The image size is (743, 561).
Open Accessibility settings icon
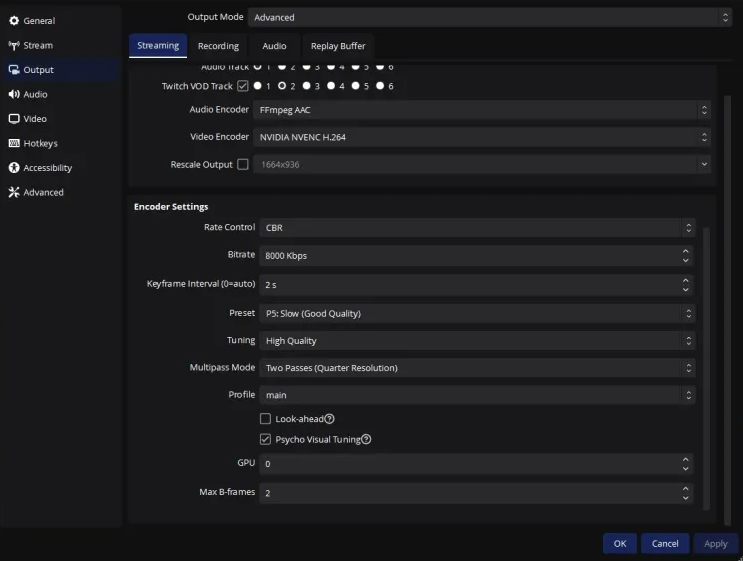14,168
